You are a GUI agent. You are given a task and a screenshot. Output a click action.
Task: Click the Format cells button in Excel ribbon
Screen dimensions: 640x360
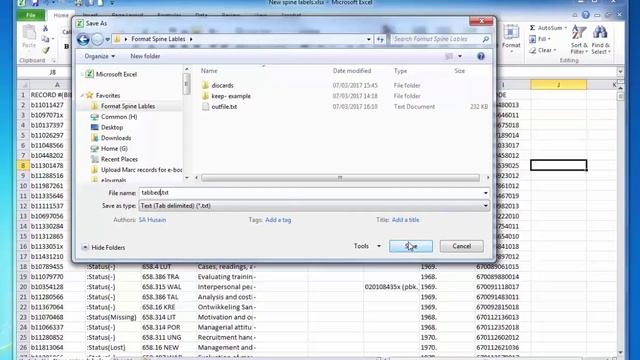[x=511, y=38]
